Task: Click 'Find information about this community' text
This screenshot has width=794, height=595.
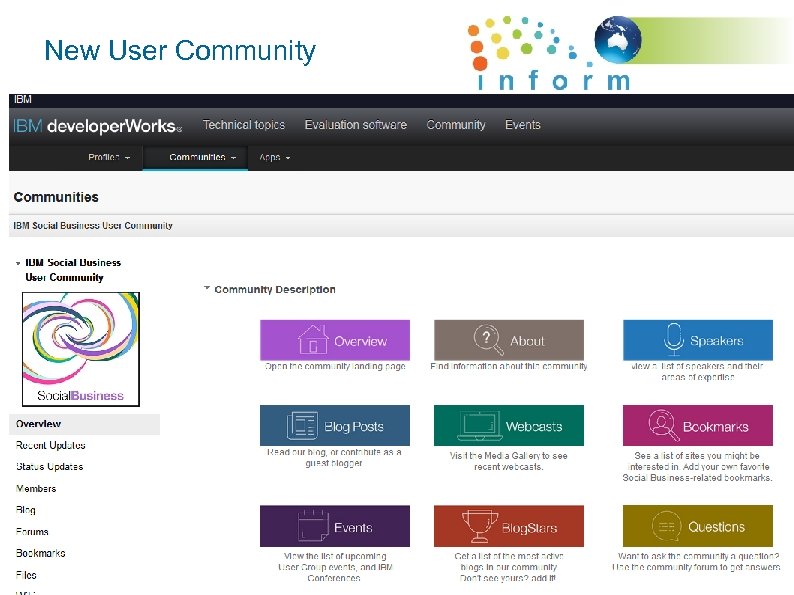Action: point(509,366)
